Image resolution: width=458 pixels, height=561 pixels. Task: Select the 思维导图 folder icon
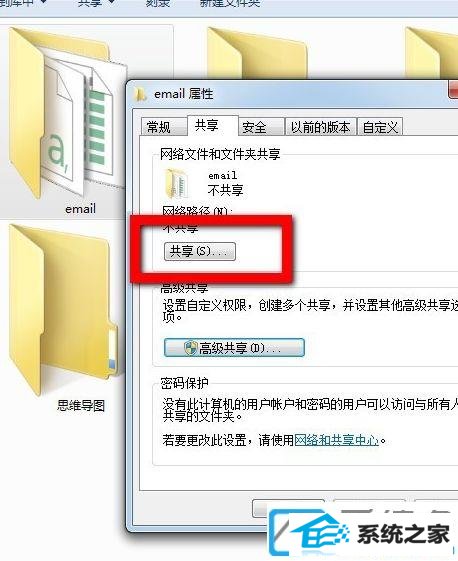63,309
